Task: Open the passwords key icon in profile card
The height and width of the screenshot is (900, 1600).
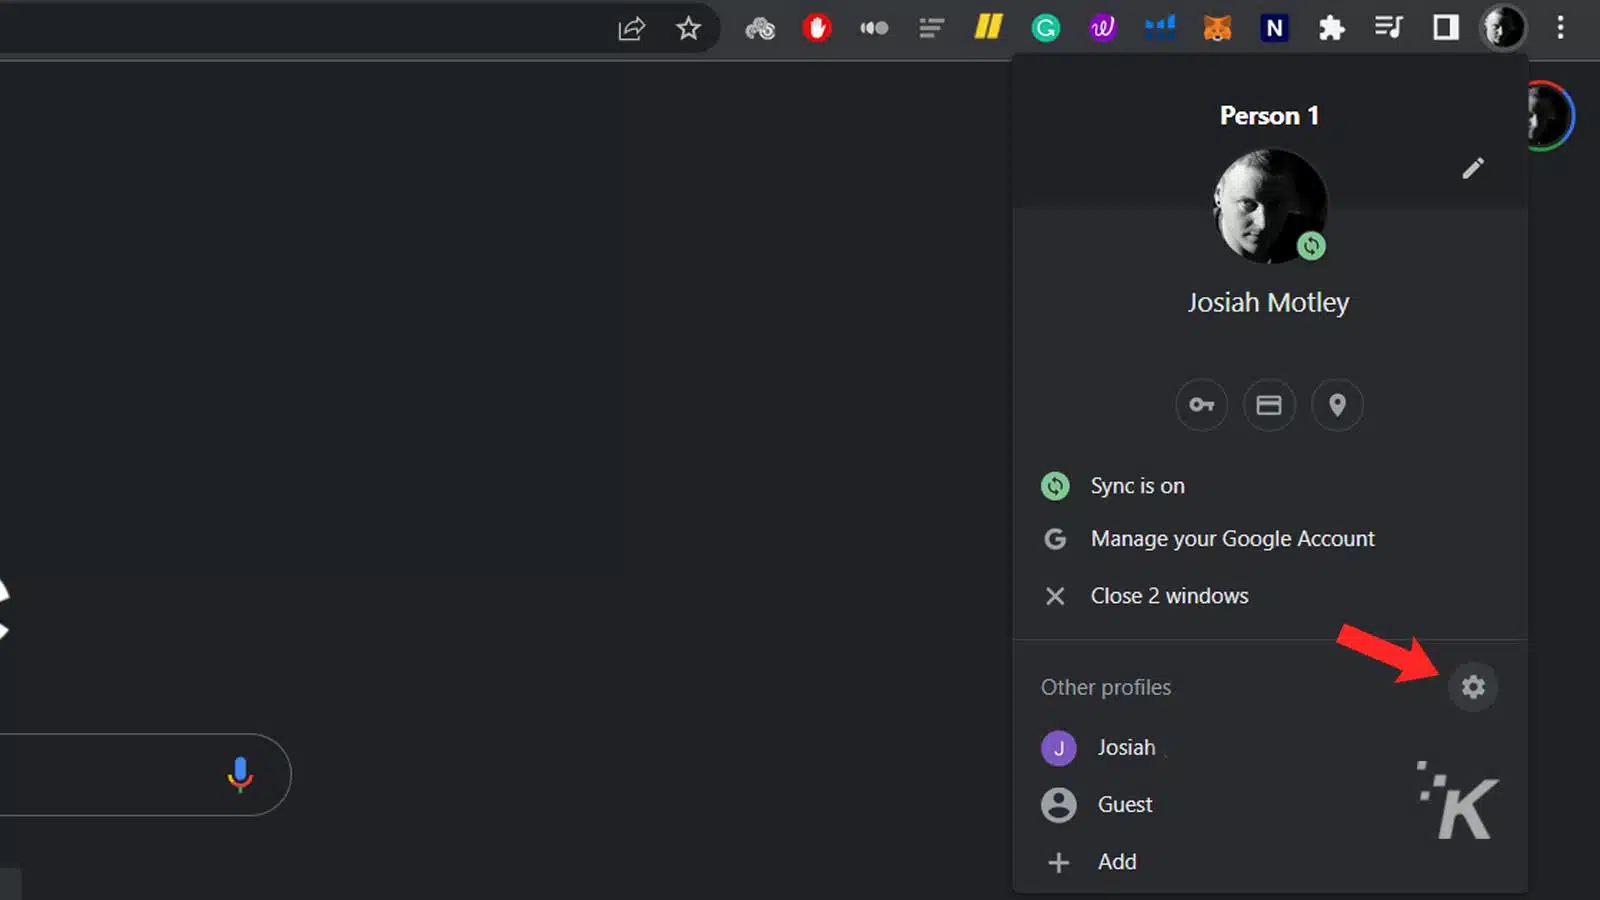Action: [1201, 405]
